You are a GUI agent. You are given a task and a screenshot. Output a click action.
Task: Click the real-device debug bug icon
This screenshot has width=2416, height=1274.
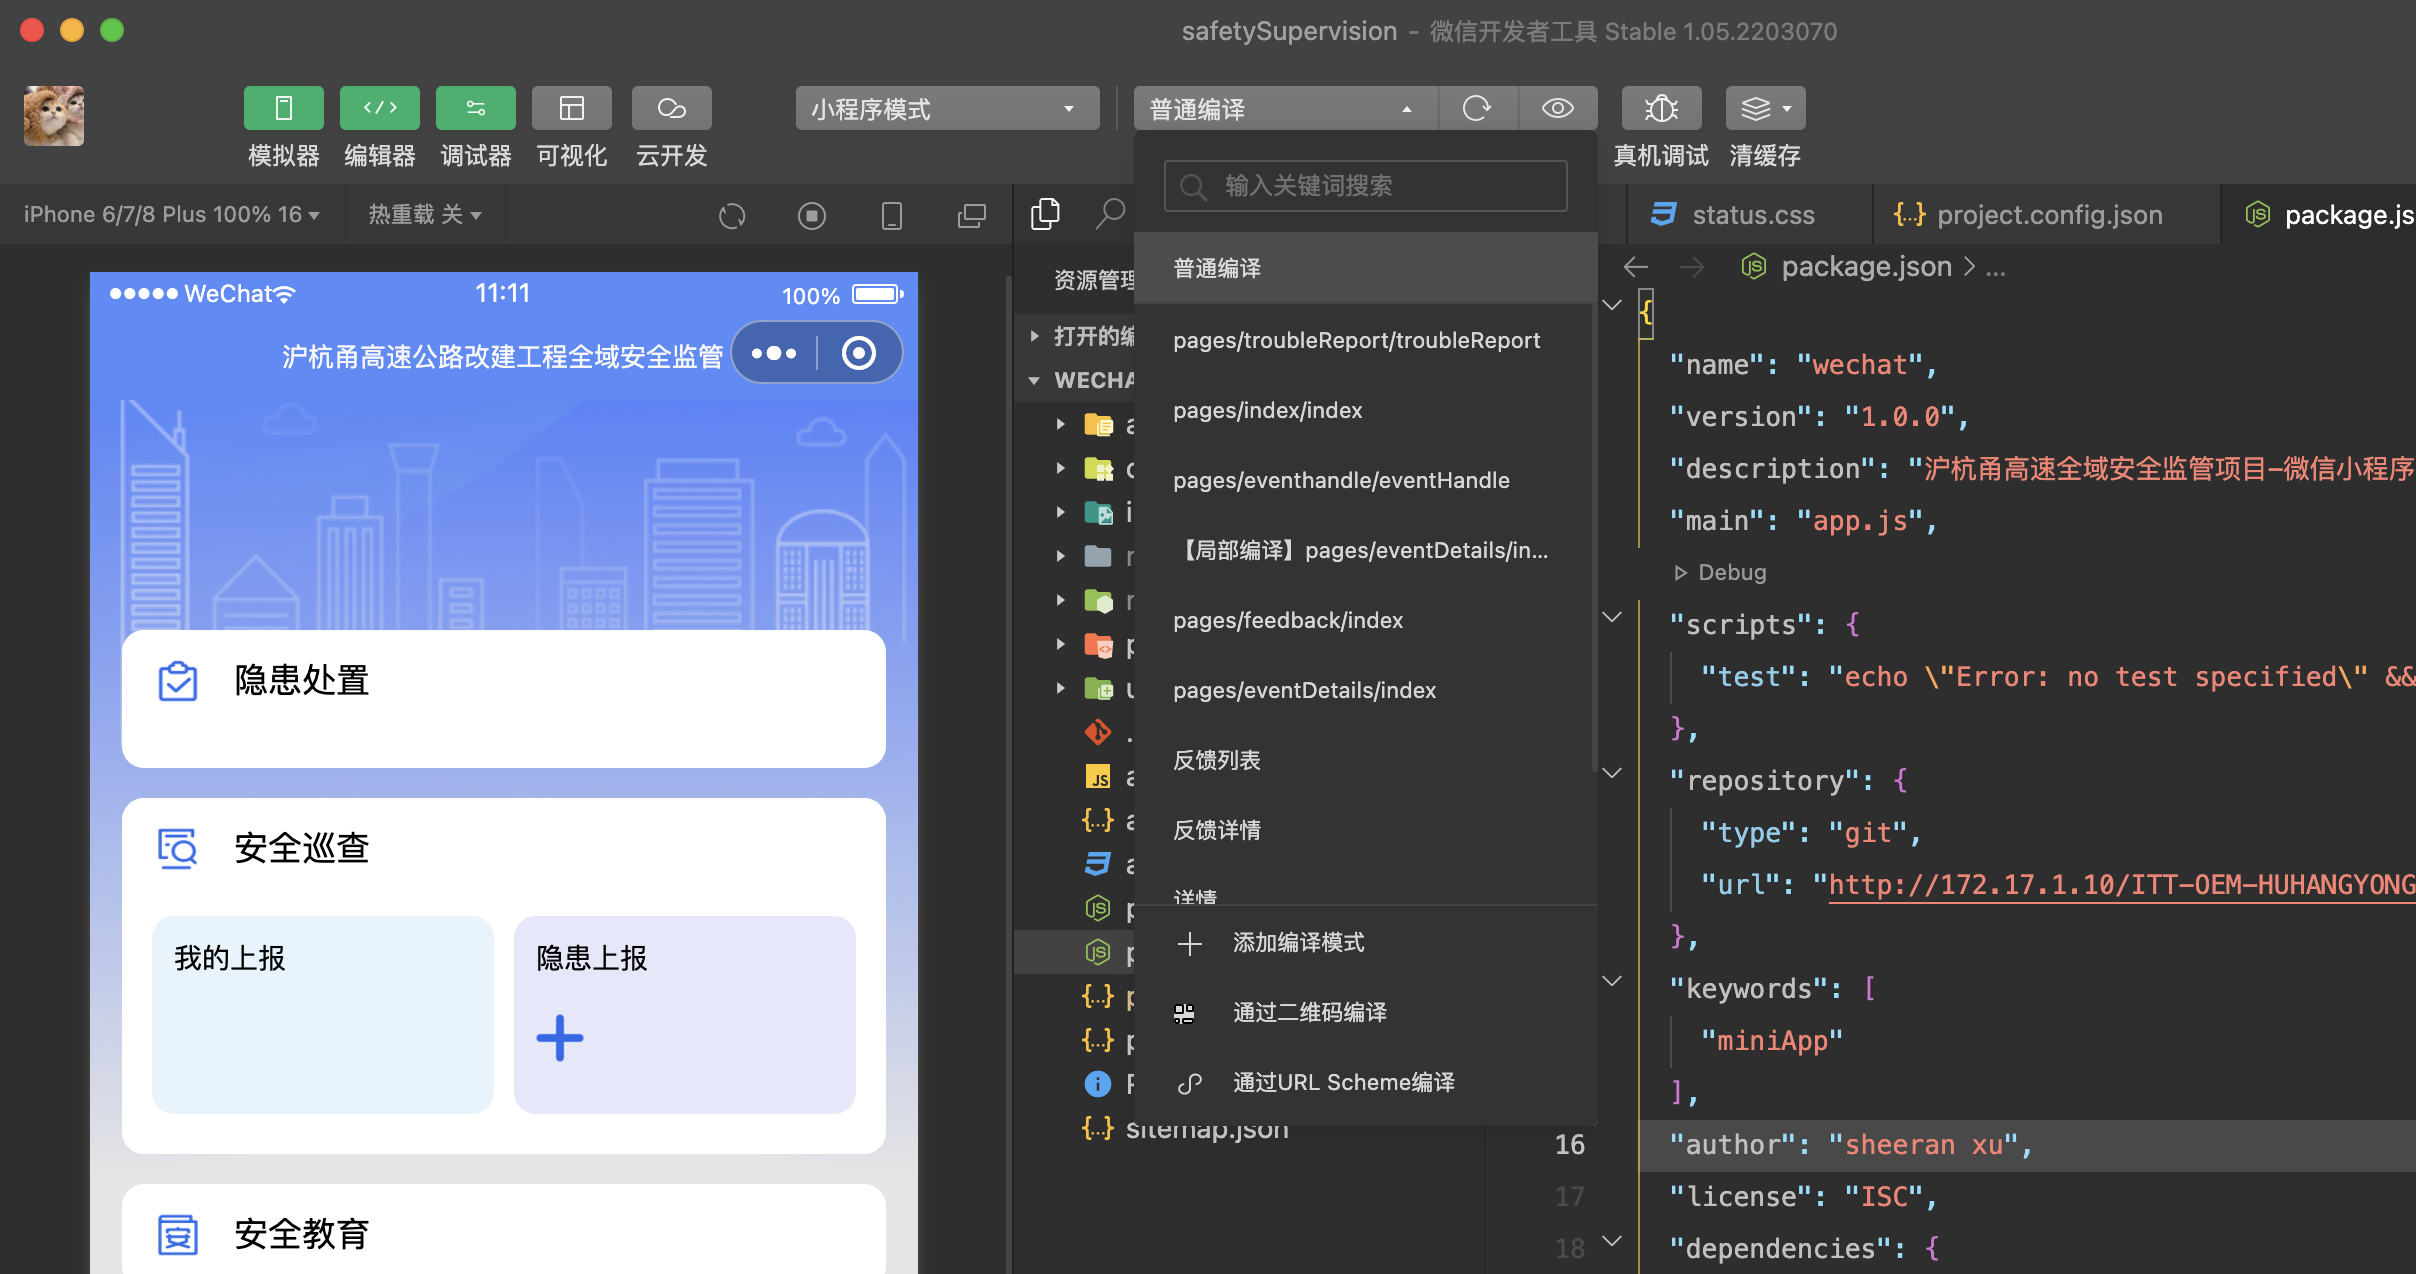pos(1661,108)
